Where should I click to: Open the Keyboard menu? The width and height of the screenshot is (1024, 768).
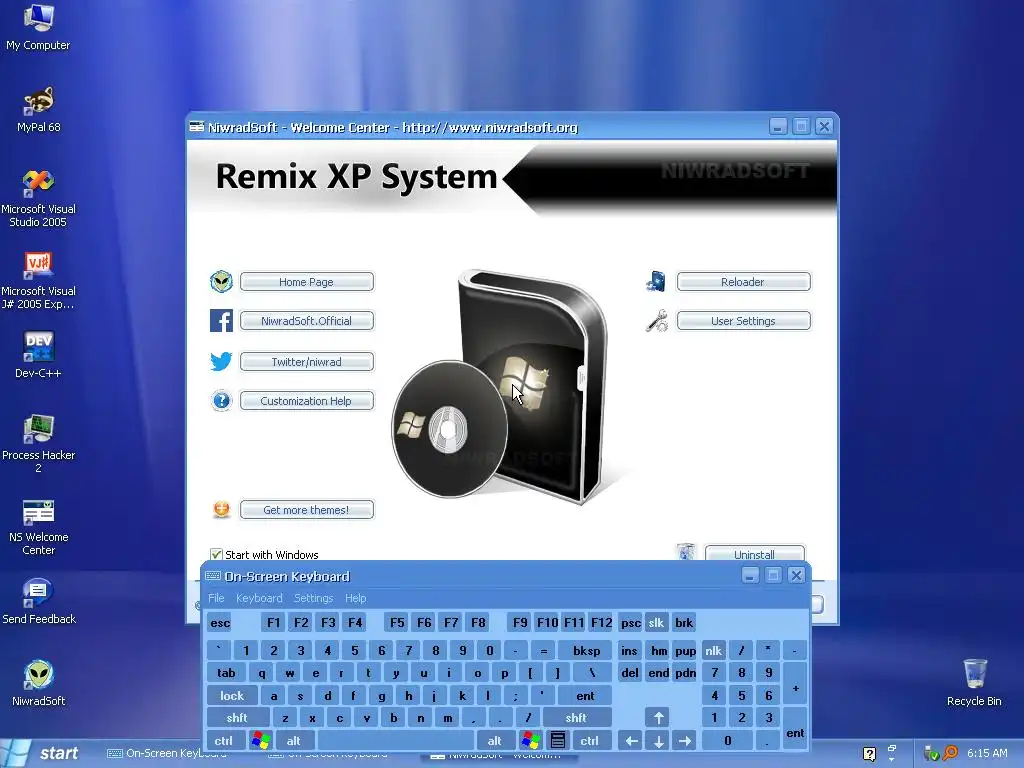click(x=259, y=598)
